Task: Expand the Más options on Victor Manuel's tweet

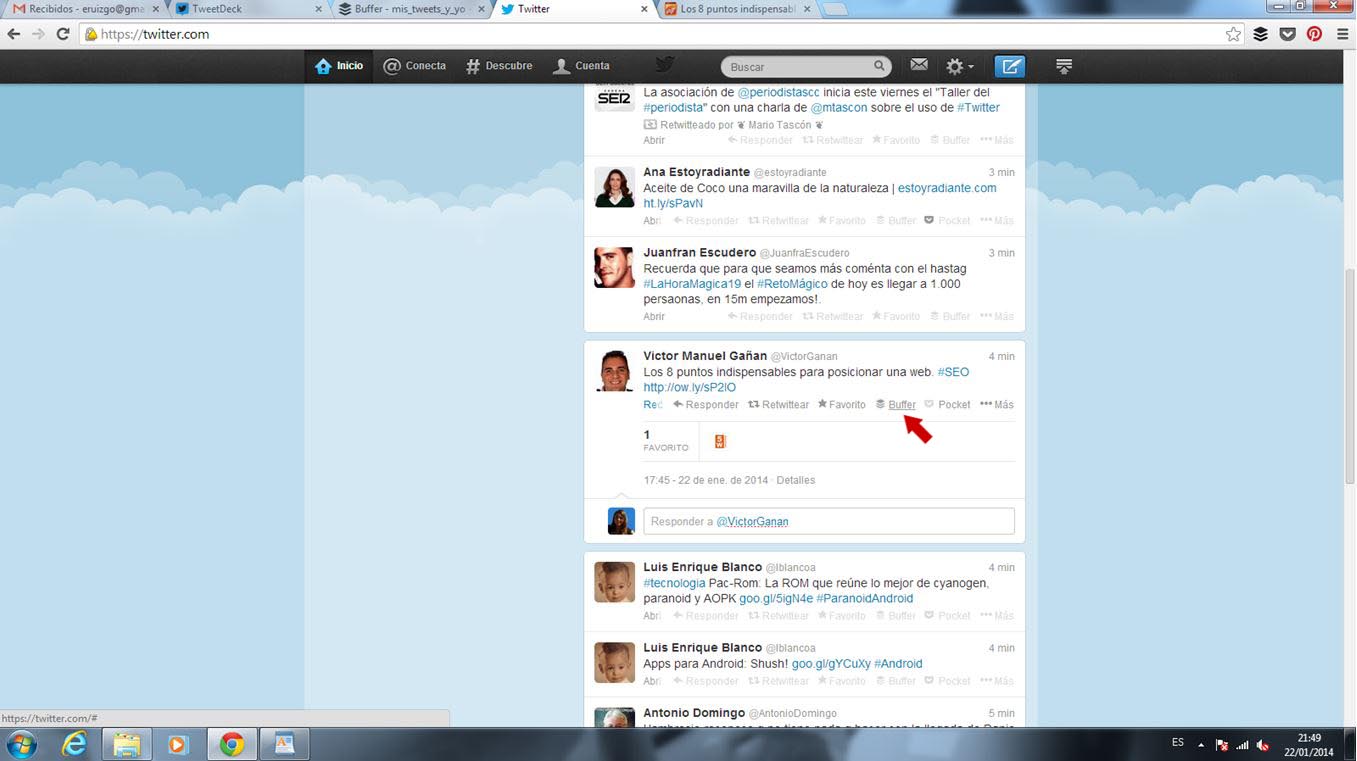Action: [997, 405]
